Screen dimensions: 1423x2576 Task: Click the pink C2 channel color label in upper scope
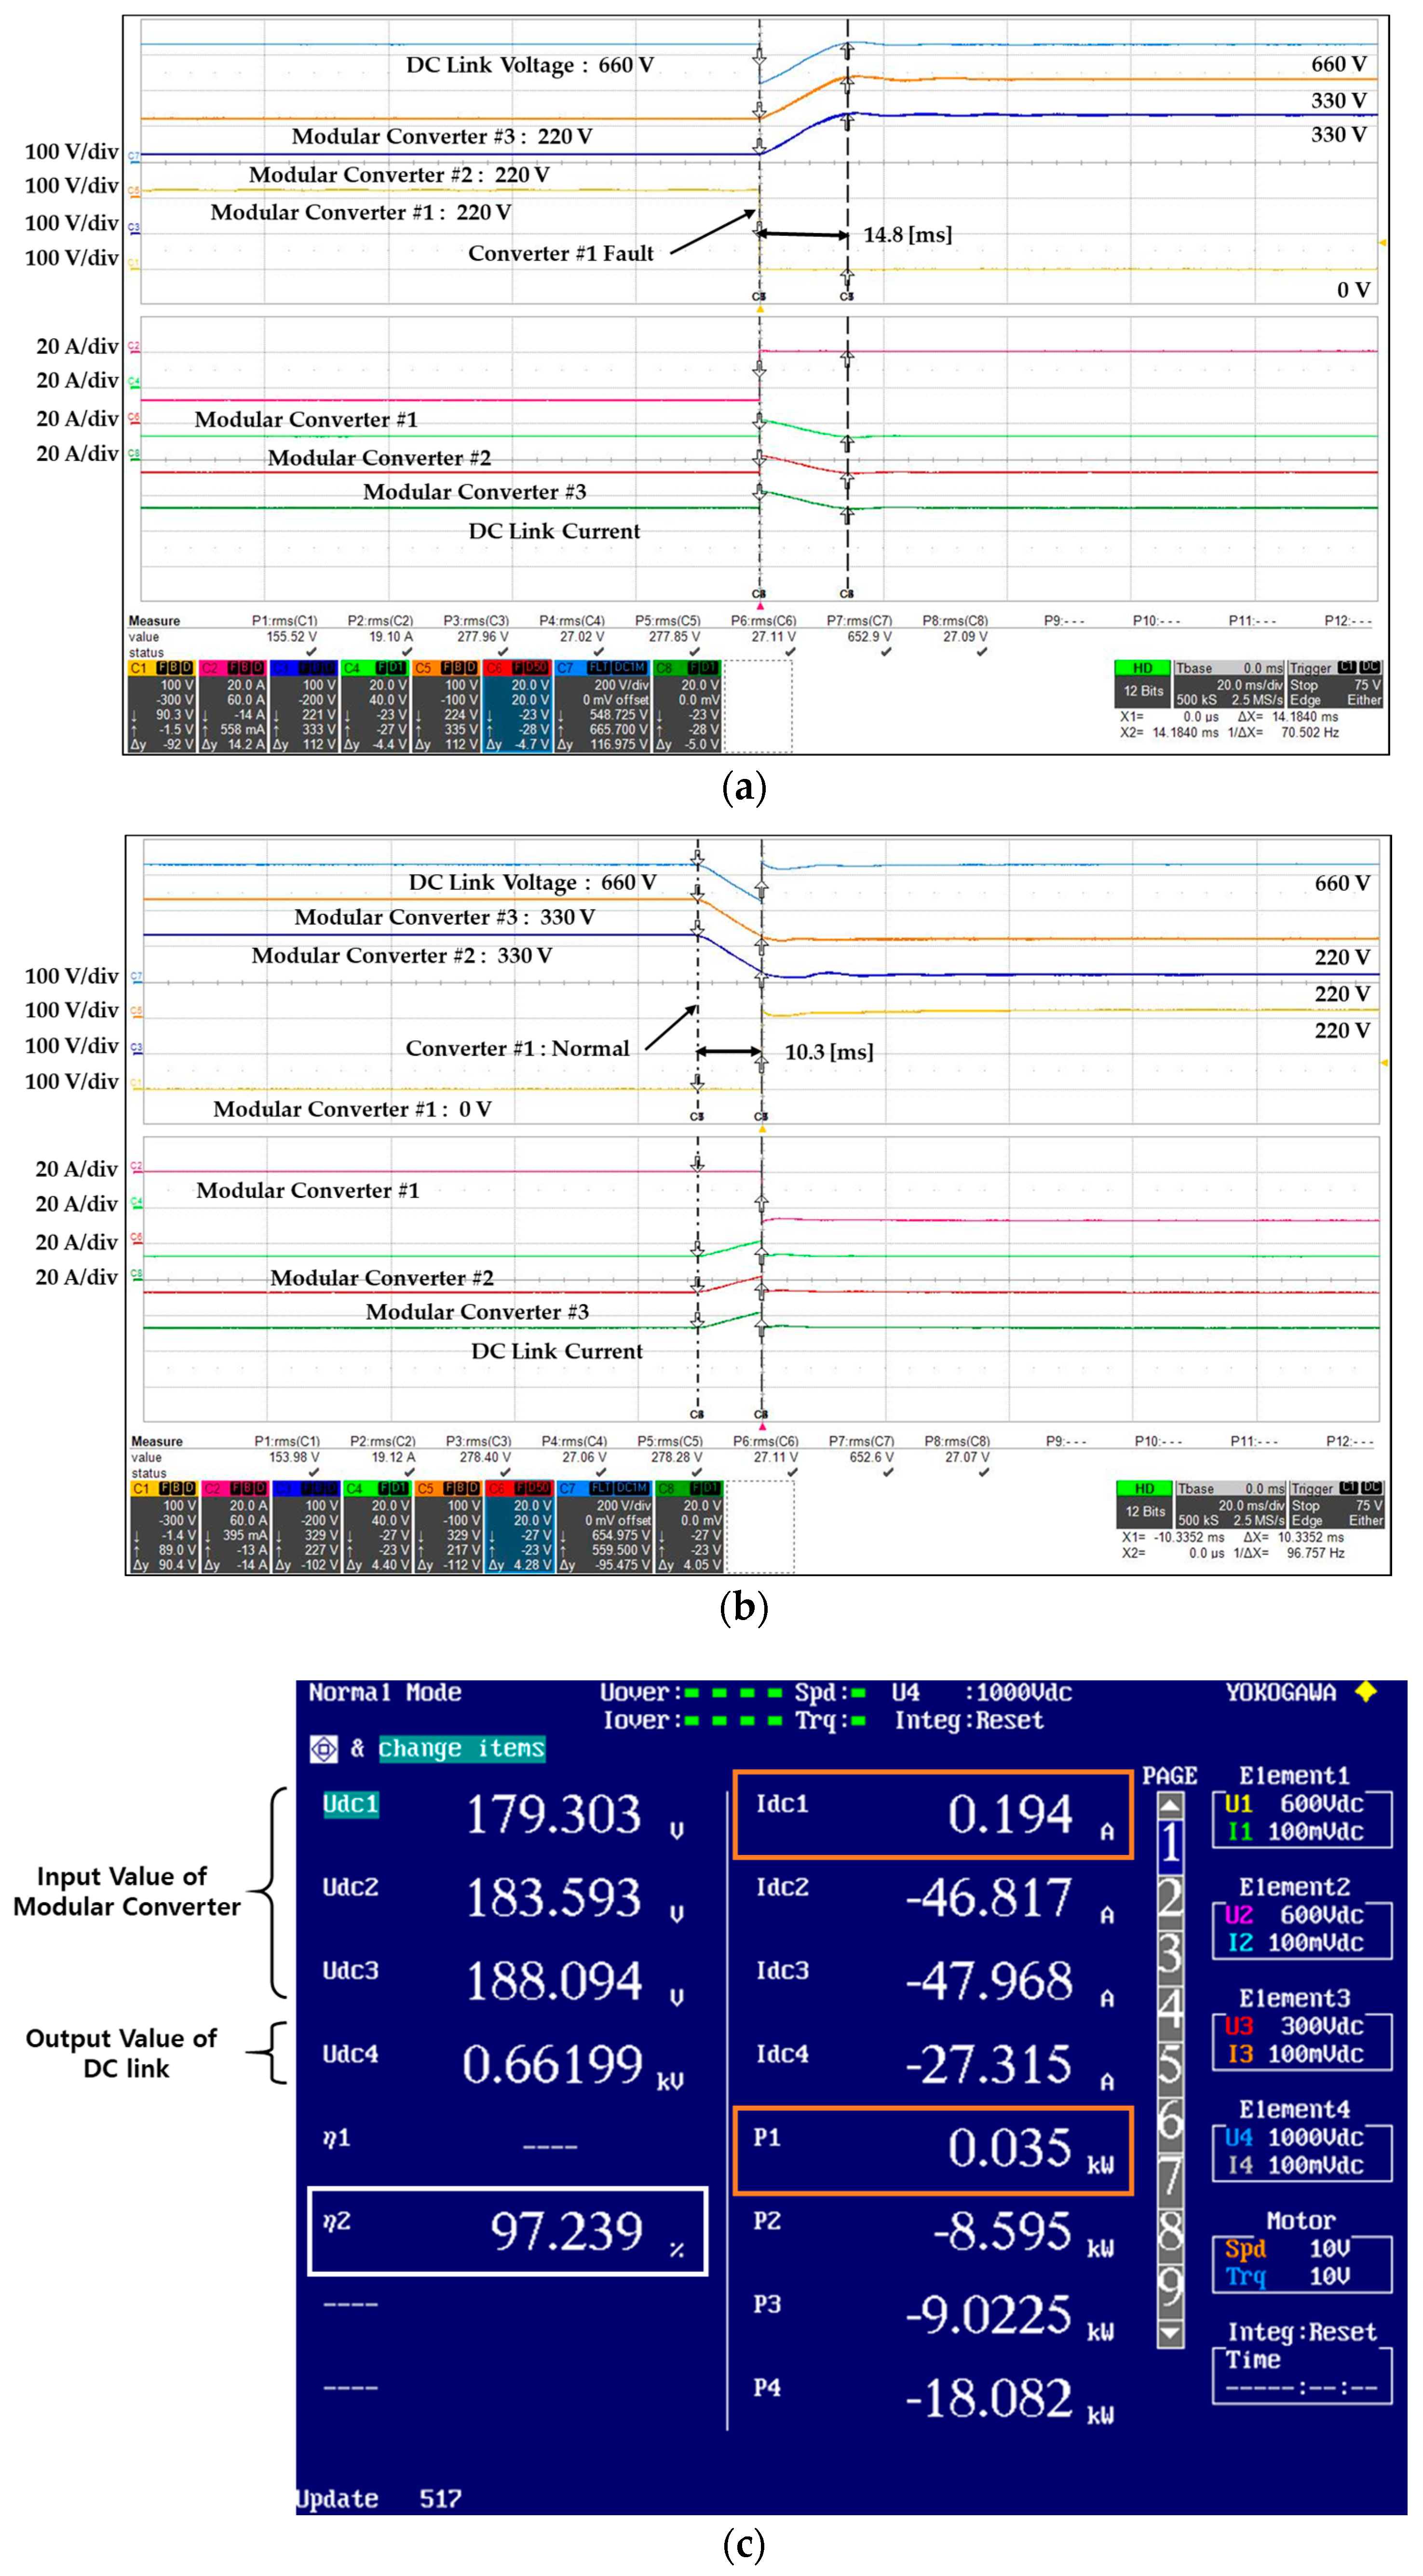211,668
